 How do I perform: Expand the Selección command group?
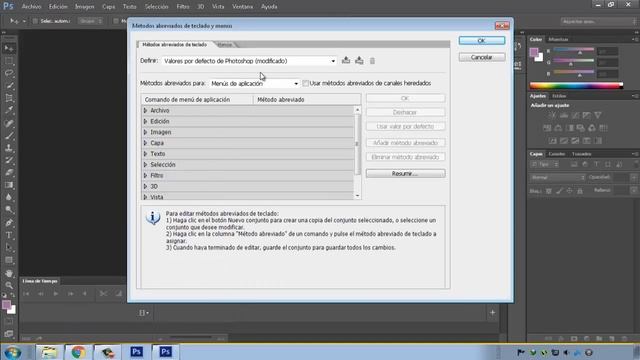145,164
